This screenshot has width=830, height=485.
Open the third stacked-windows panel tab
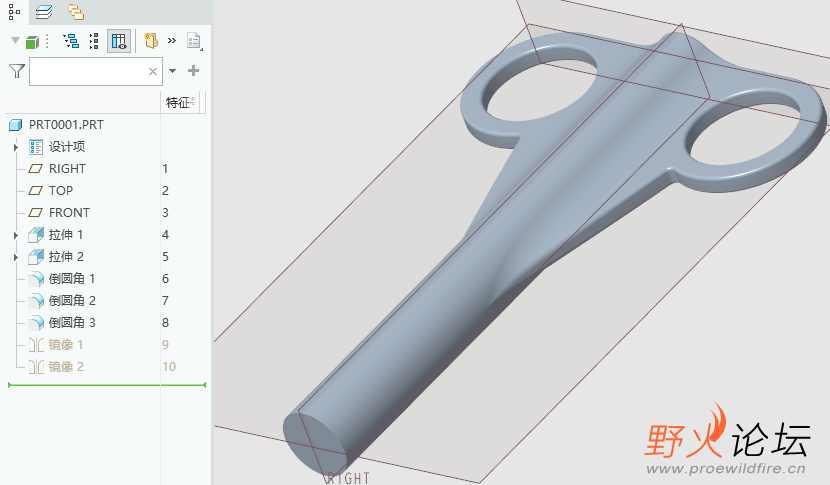pos(76,12)
